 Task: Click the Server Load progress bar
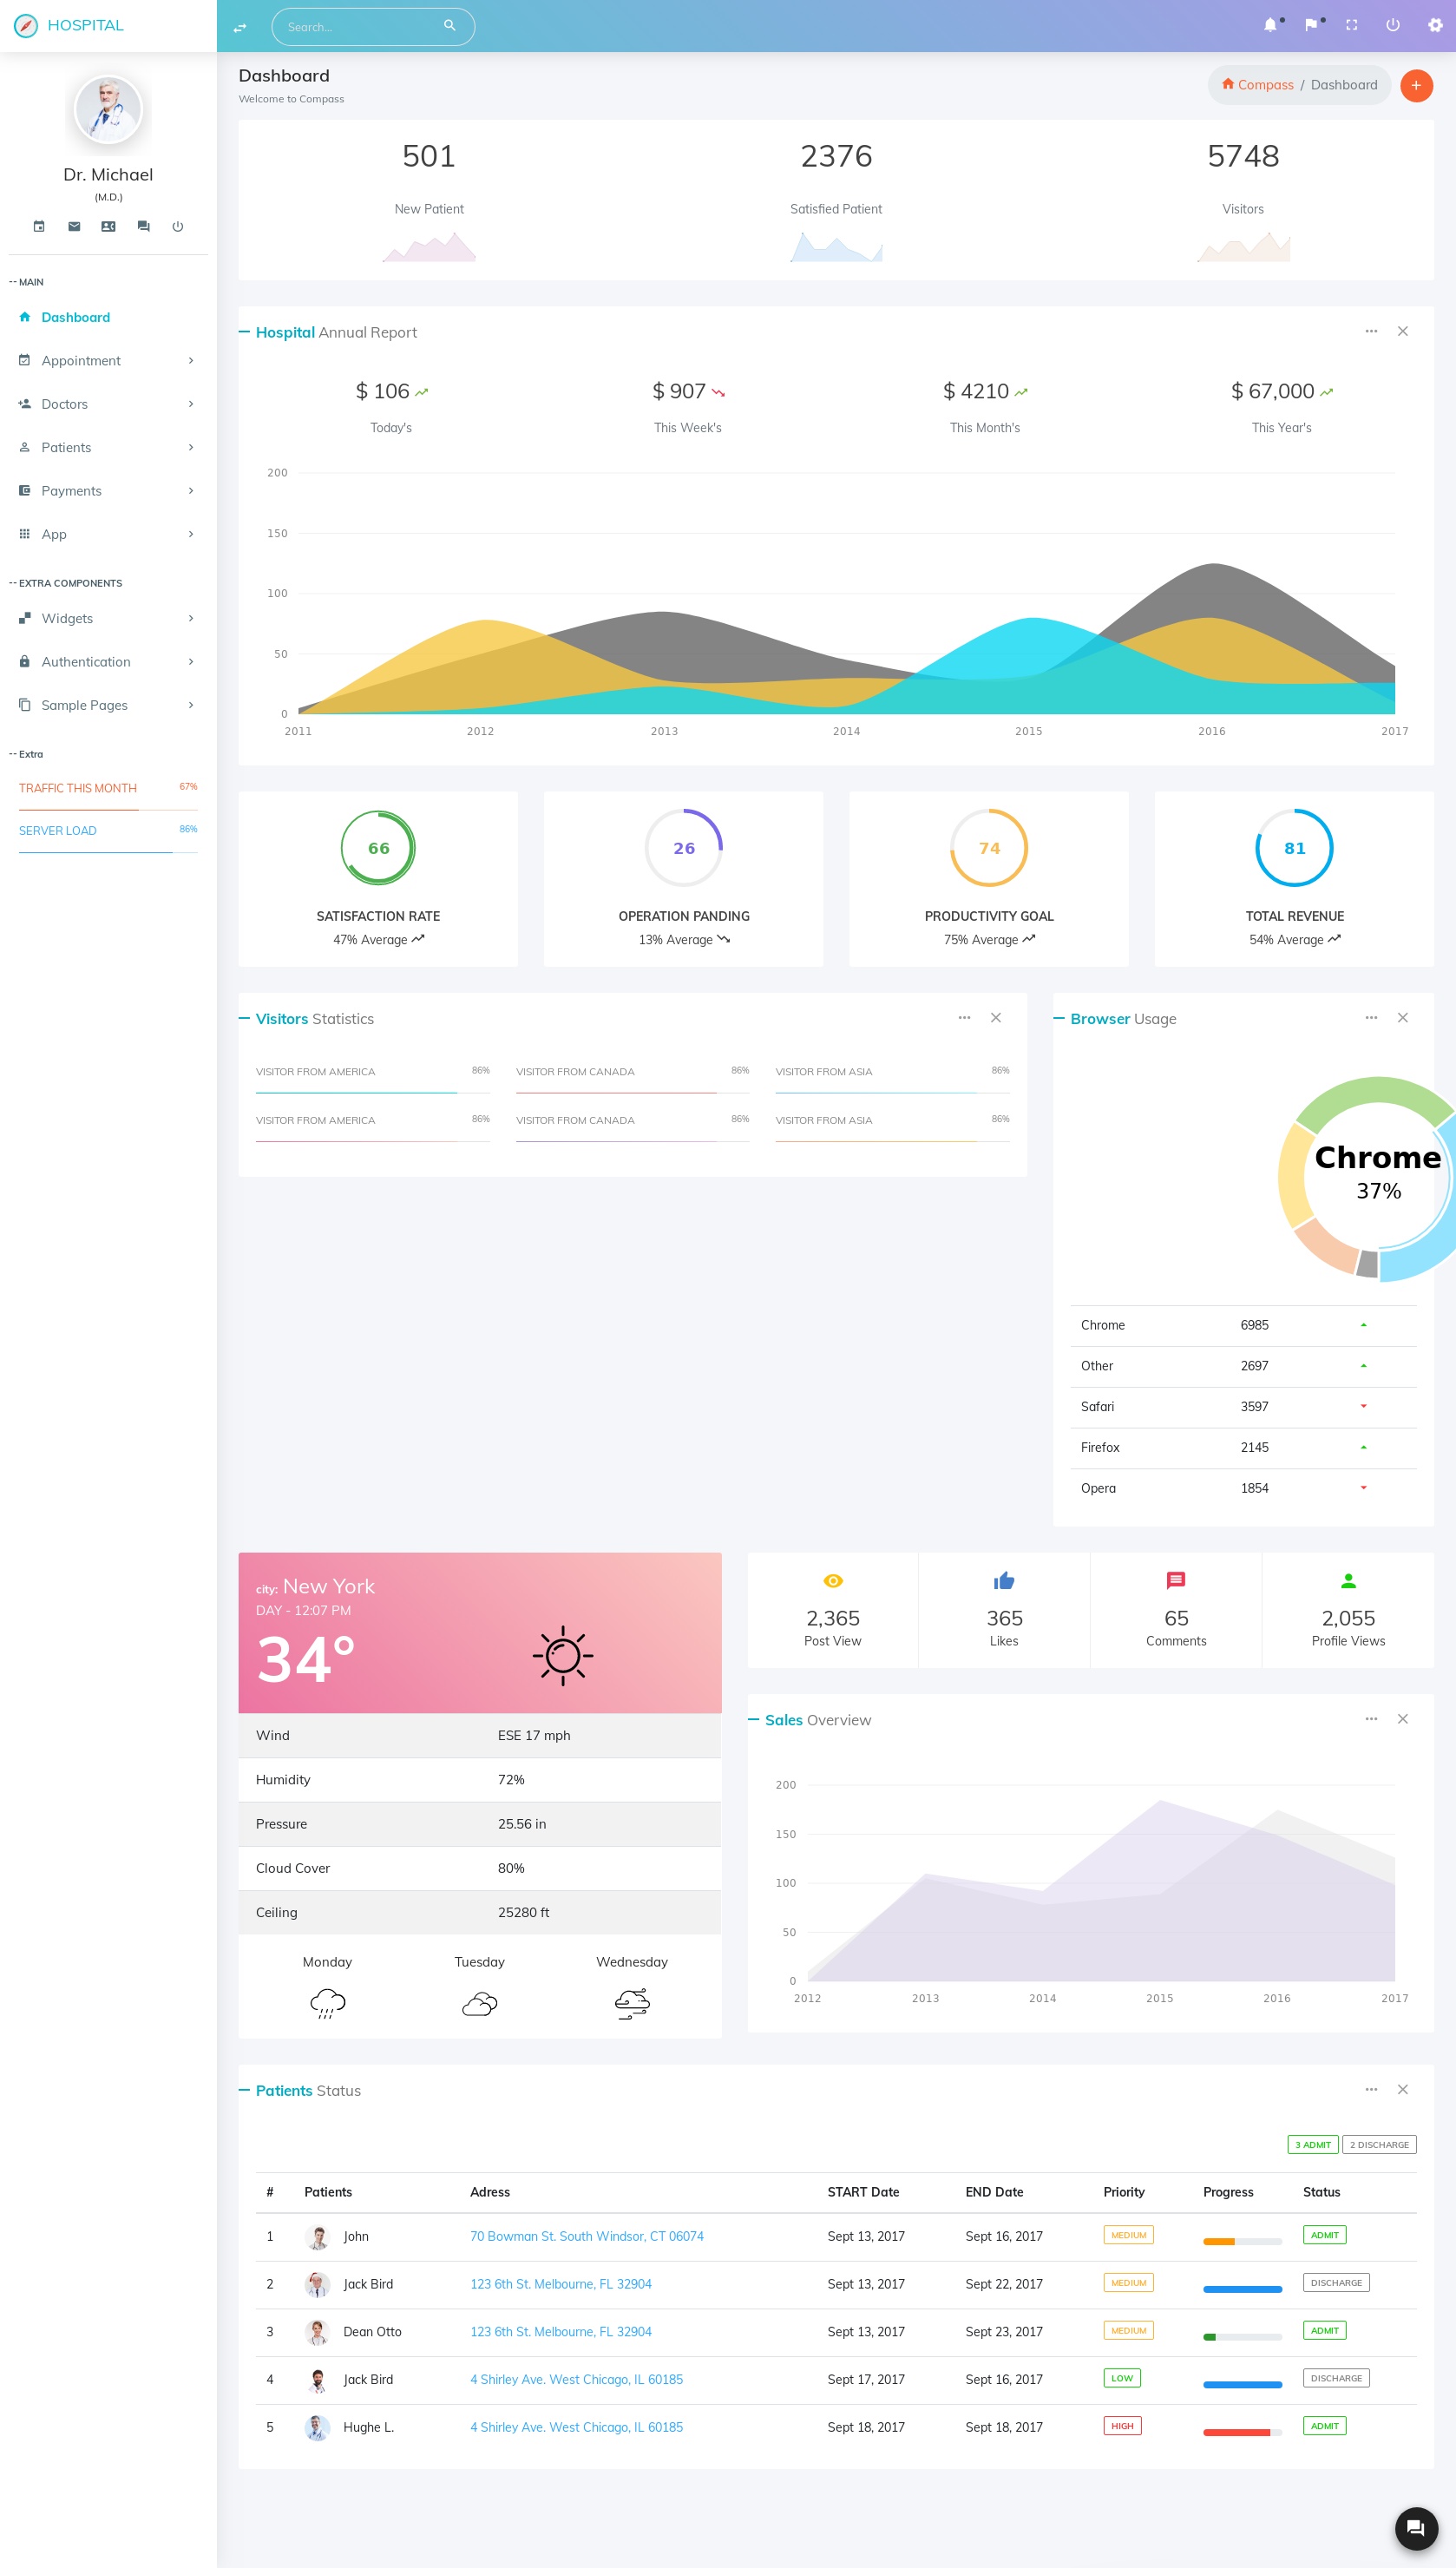pyautogui.click(x=108, y=852)
